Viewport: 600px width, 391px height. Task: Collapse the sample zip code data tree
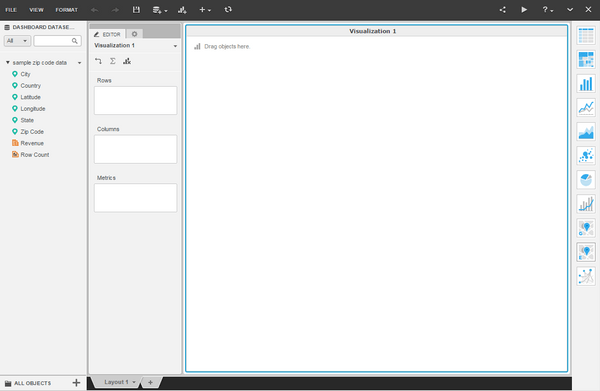click(x=8, y=62)
